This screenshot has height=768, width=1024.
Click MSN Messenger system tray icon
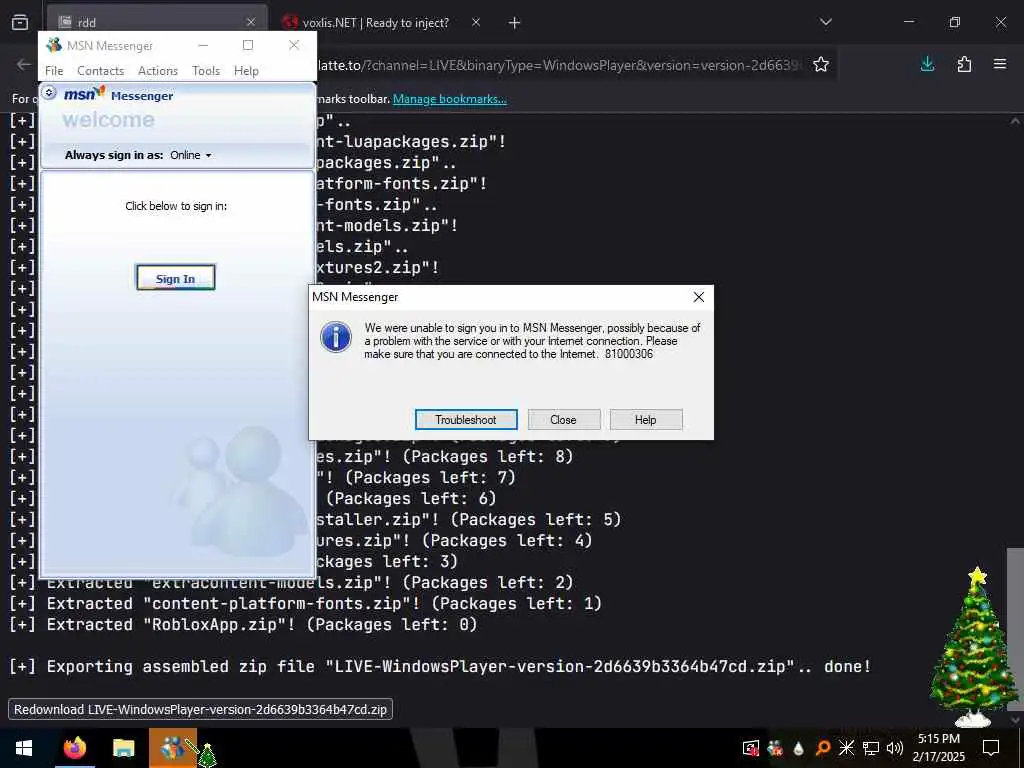[x=775, y=748]
